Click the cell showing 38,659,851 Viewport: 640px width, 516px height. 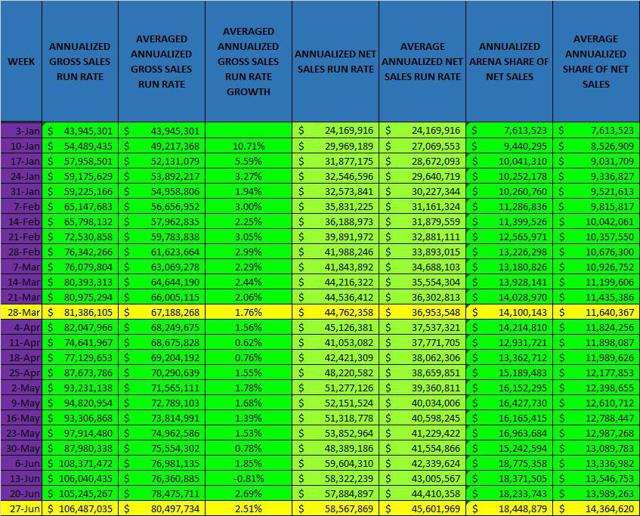click(422, 372)
